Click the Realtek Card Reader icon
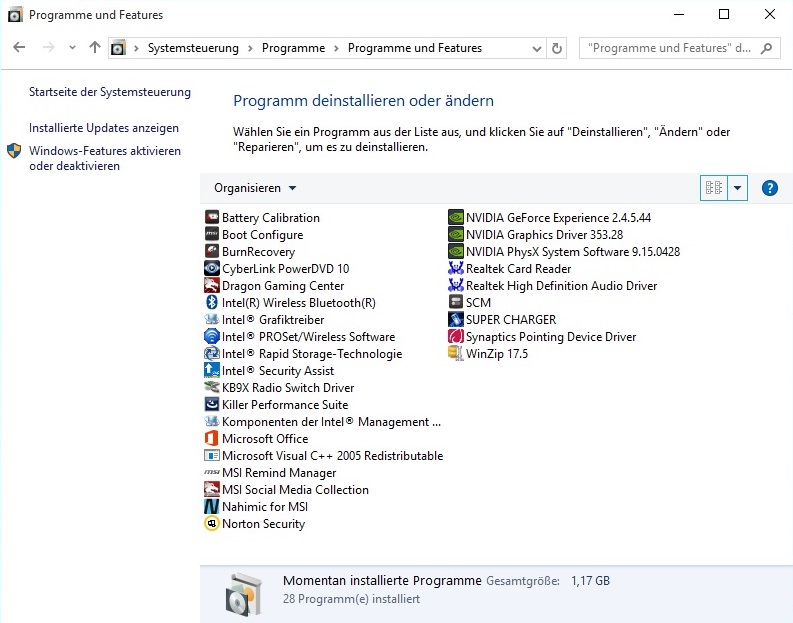Screen dimensions: 793x623 pyautogui.click(x=456, y=269)
